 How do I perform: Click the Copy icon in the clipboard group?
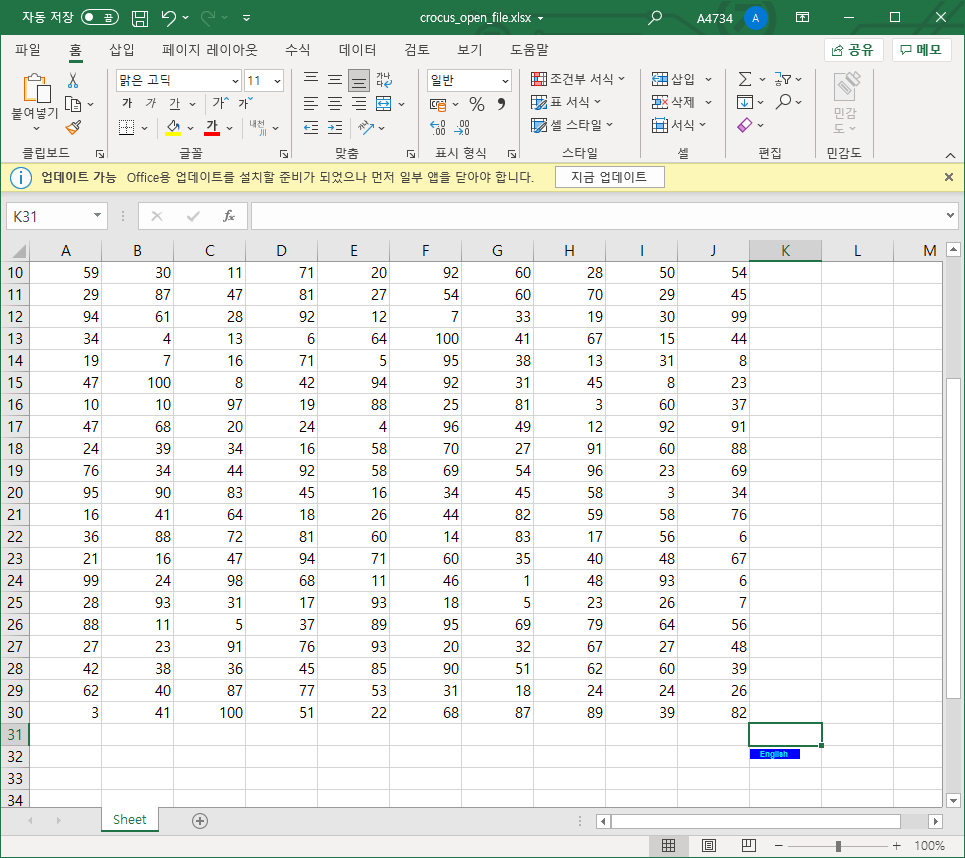point(73,105)
